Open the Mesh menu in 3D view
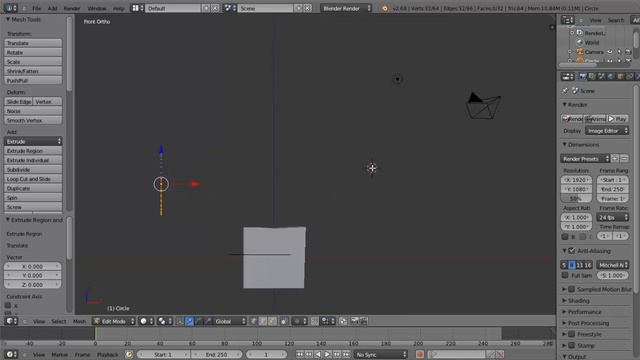Screen dimensions: 640x360 click(x=79, y=321)
